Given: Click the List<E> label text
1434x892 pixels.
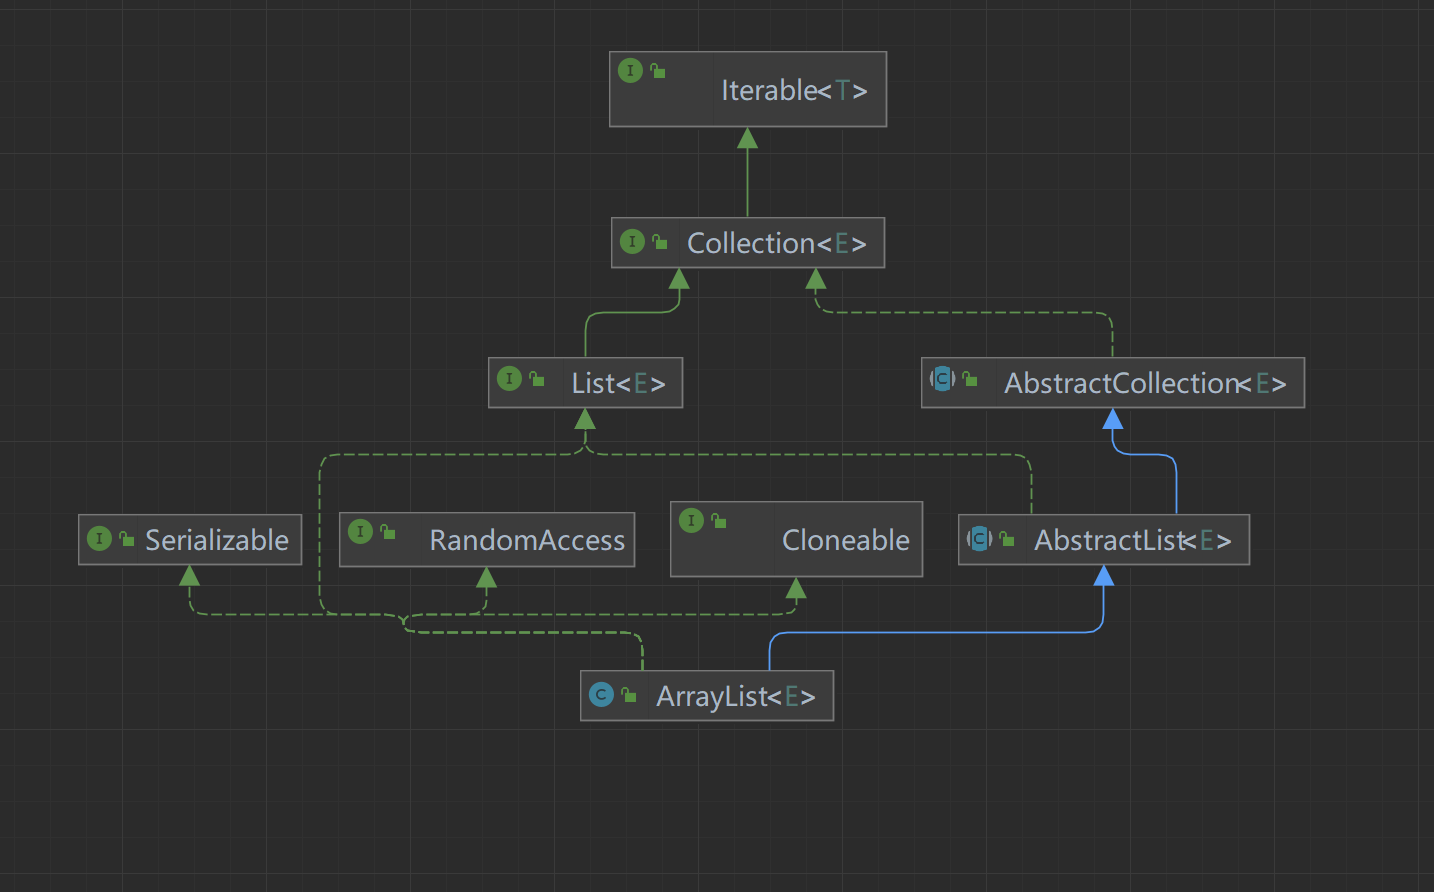Looking at the screenshot, I should 618,384.
